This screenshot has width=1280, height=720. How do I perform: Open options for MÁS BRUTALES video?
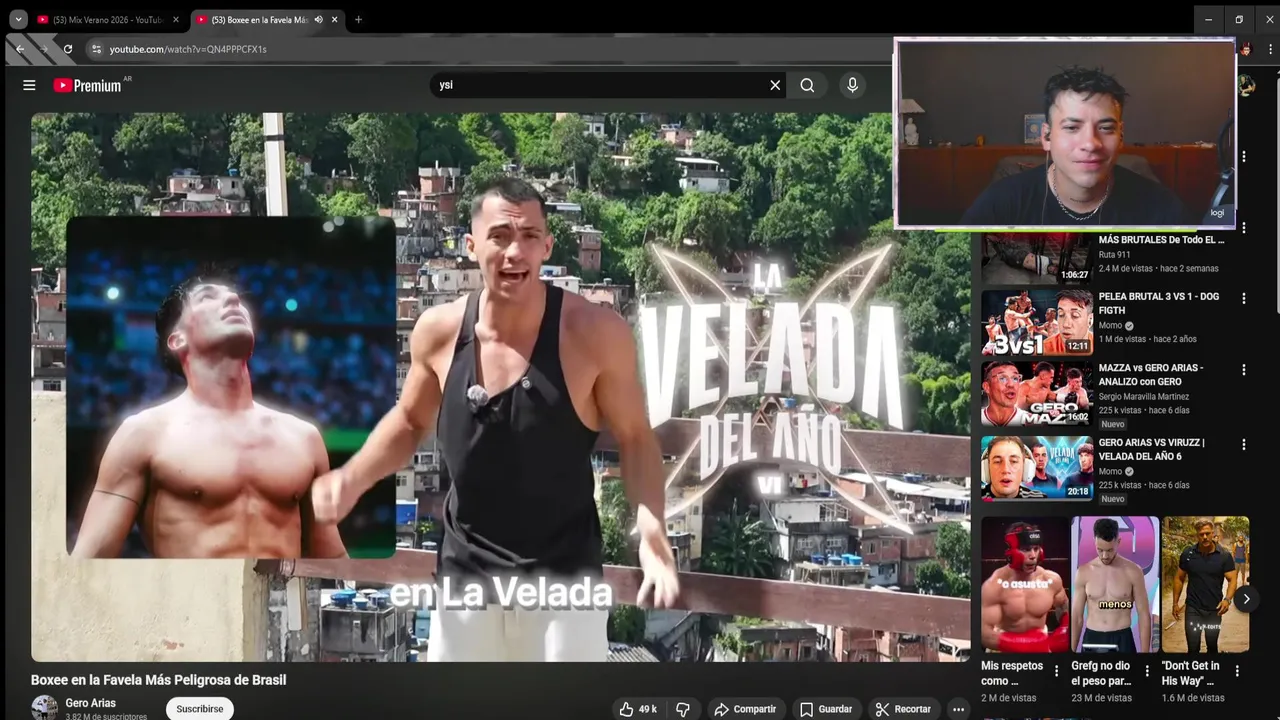1244,228
